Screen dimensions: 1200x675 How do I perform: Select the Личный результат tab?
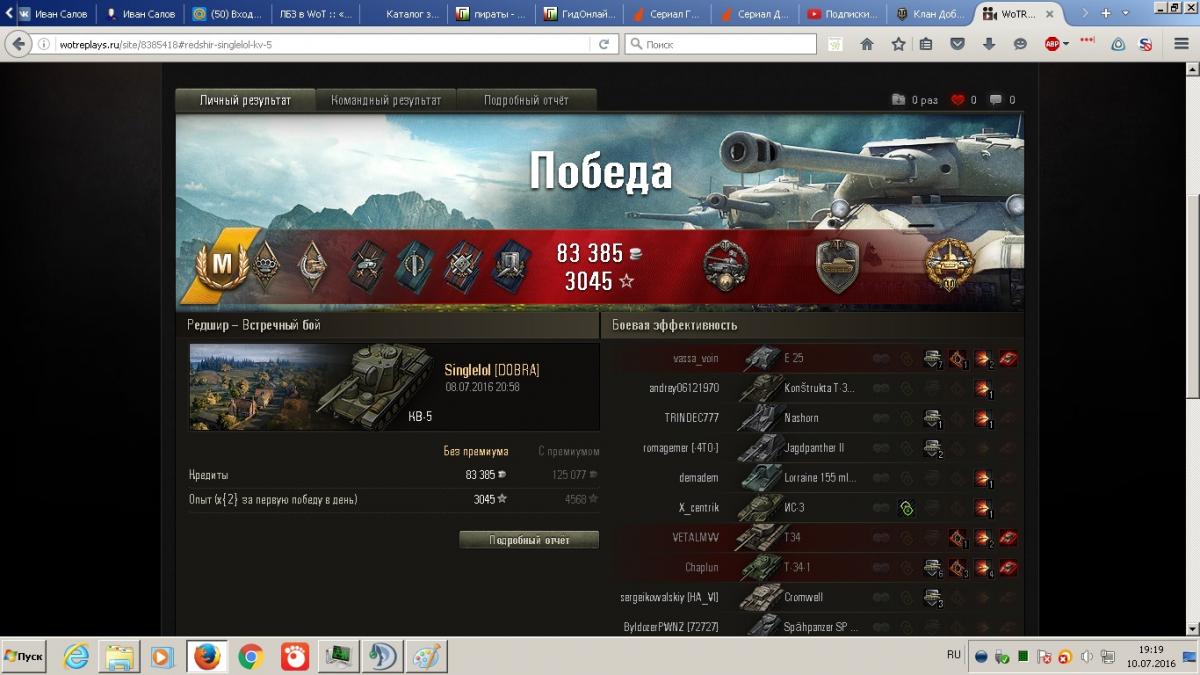pyautogui.click(x=245, y=100)
